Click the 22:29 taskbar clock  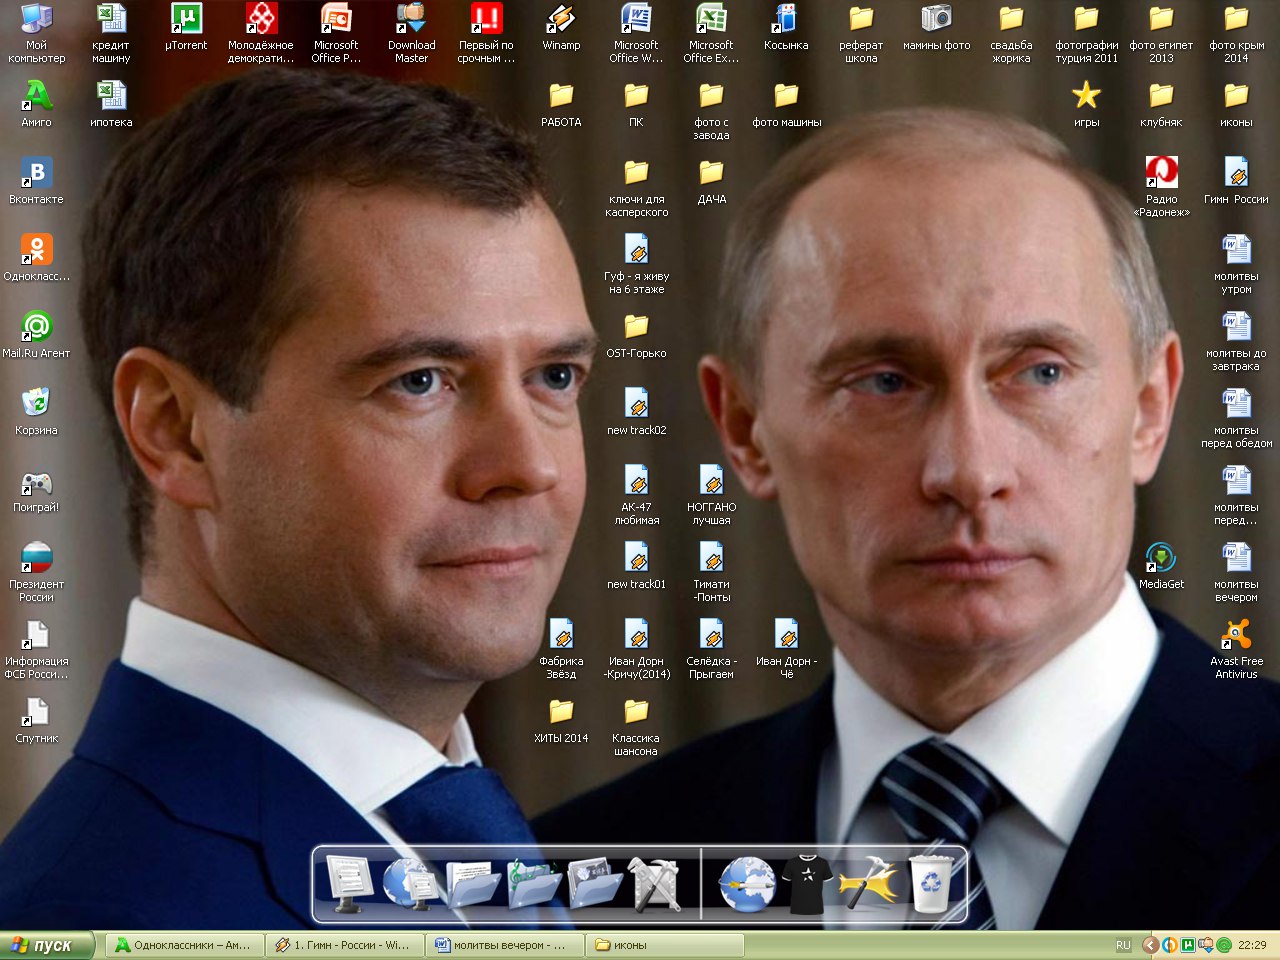pos(1252,945)
